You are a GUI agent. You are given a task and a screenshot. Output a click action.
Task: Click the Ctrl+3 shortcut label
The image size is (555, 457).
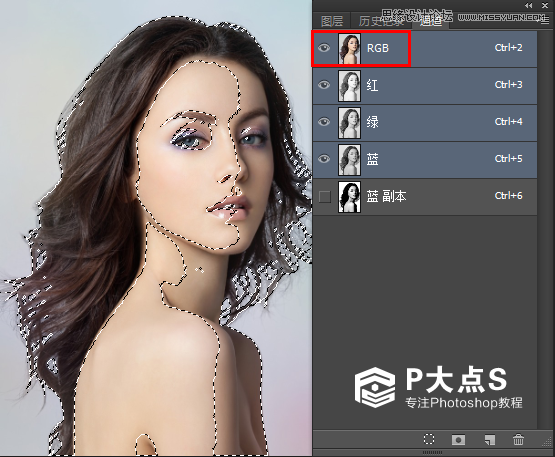(x=509, y=85)
